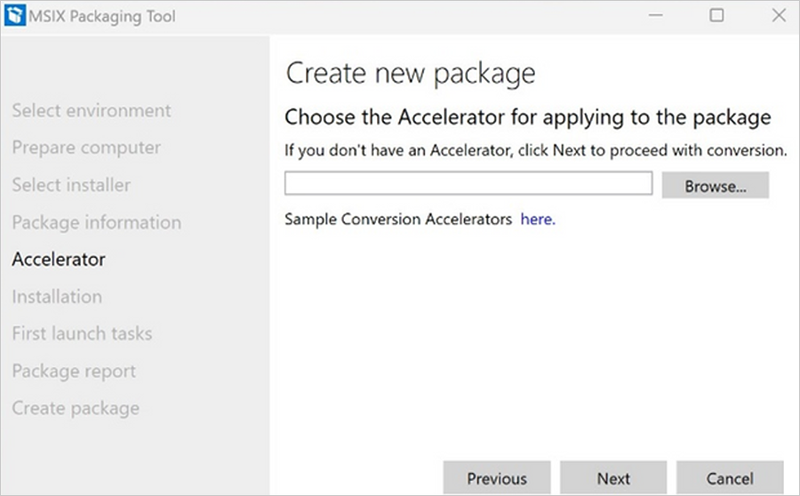800x496 pixels.
Task: Open the Sample Conversion Accelerators here link
Action: coord(538,219)
